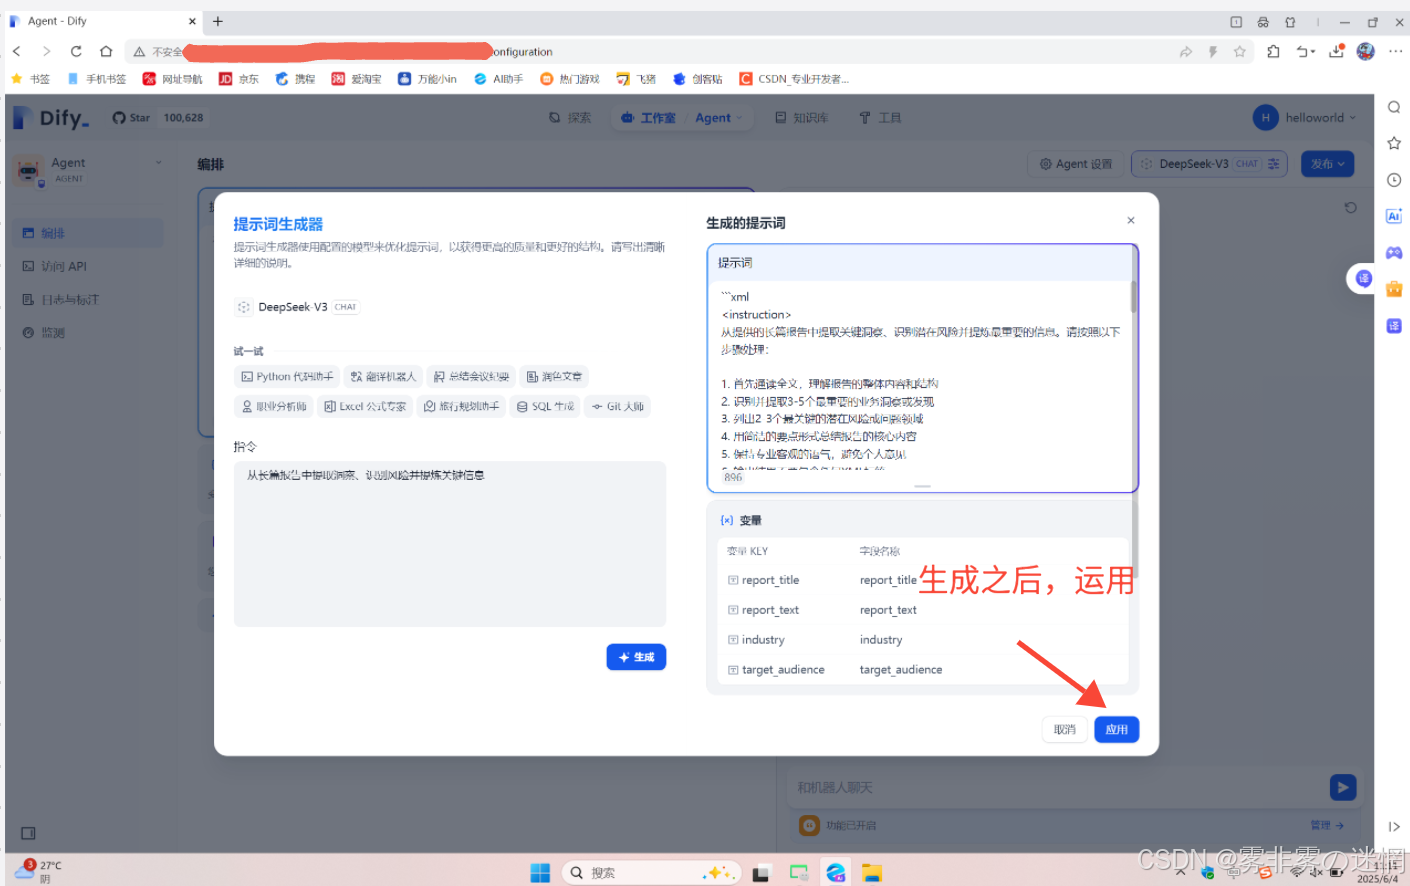Choose the 翻译机器人 template chip

(383, 377)
